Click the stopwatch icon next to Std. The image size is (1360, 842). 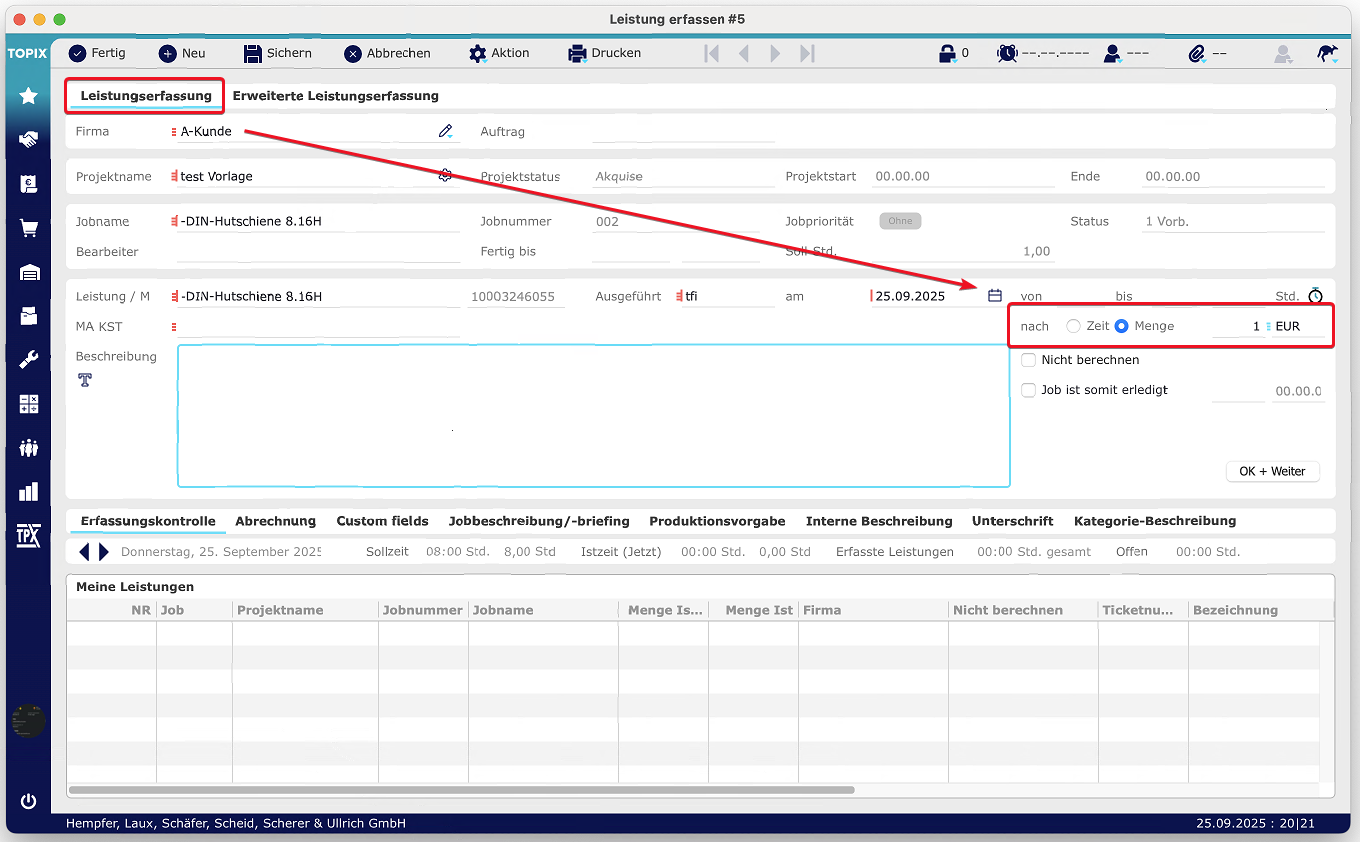[x=1315, y=296]
